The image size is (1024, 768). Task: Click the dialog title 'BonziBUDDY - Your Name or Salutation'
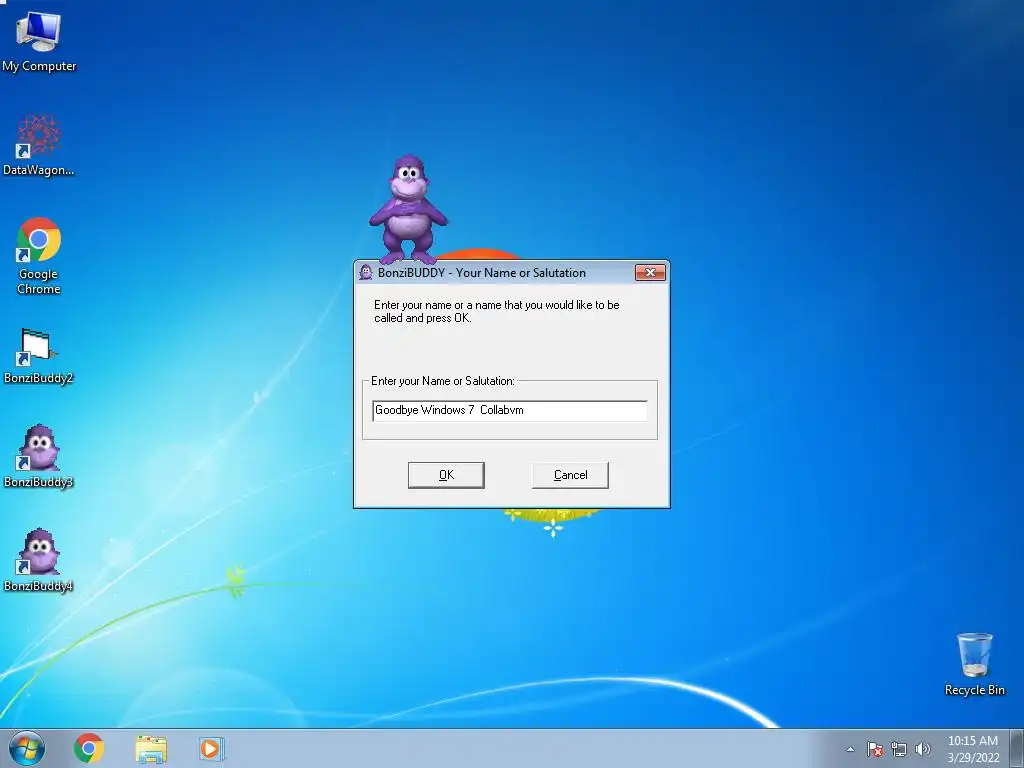tap(481, 273)
